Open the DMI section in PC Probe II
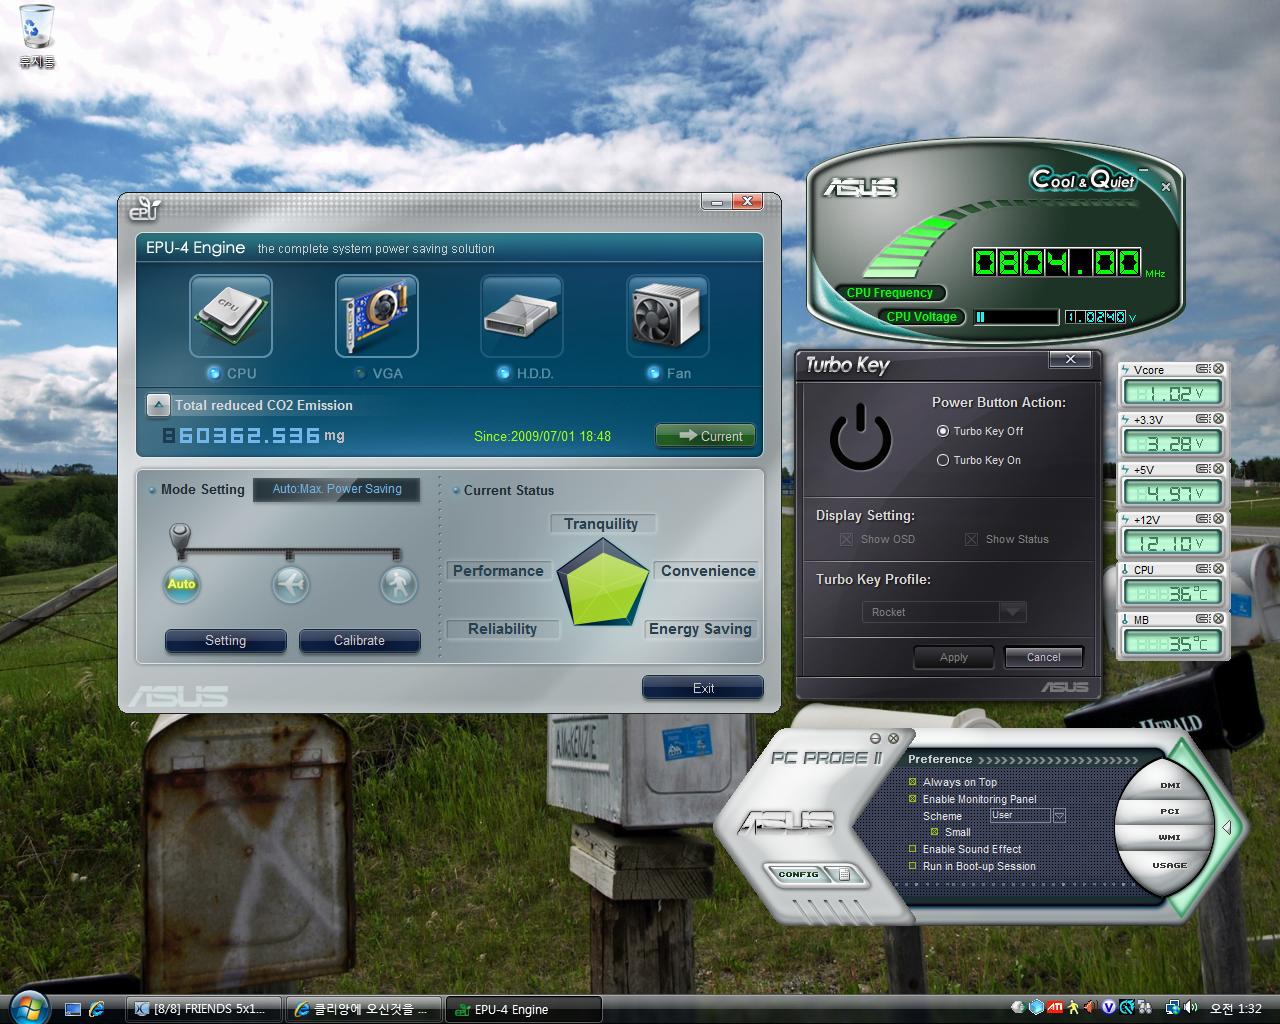This screenshot has height=1024, width=1280. [1170, 785]
